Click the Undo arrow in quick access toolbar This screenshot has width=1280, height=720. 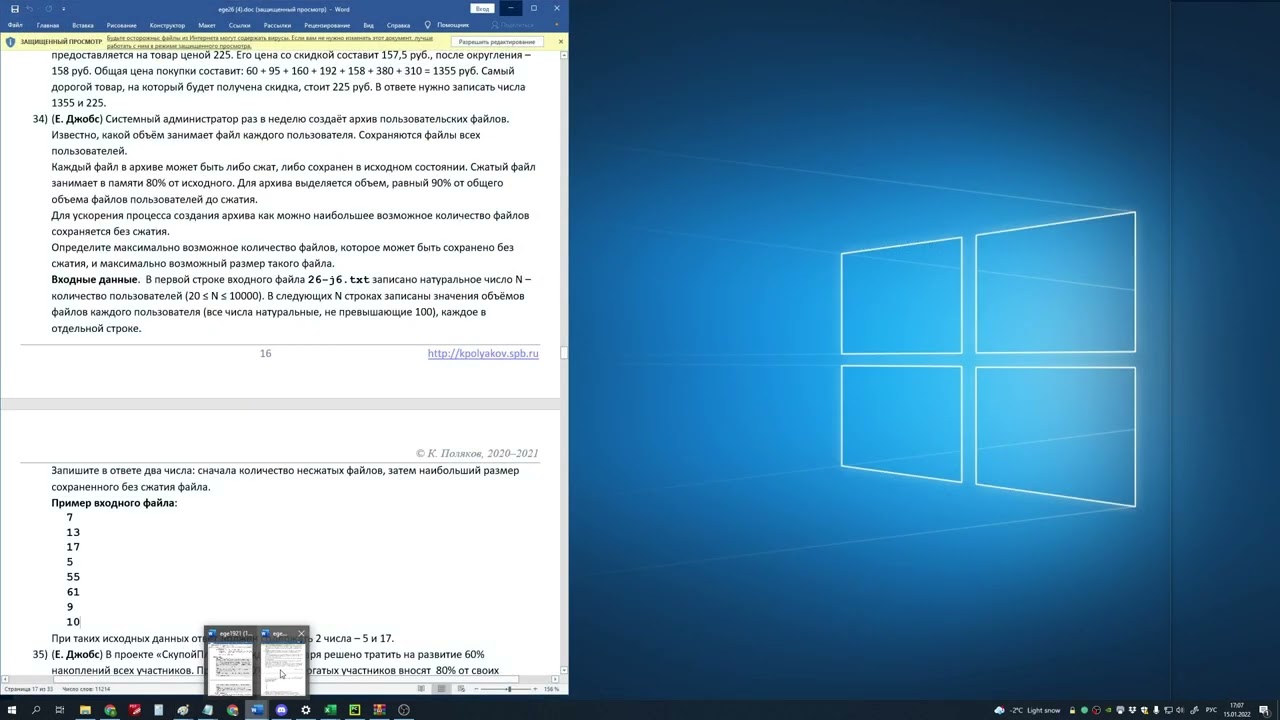(x=31, y=9)
